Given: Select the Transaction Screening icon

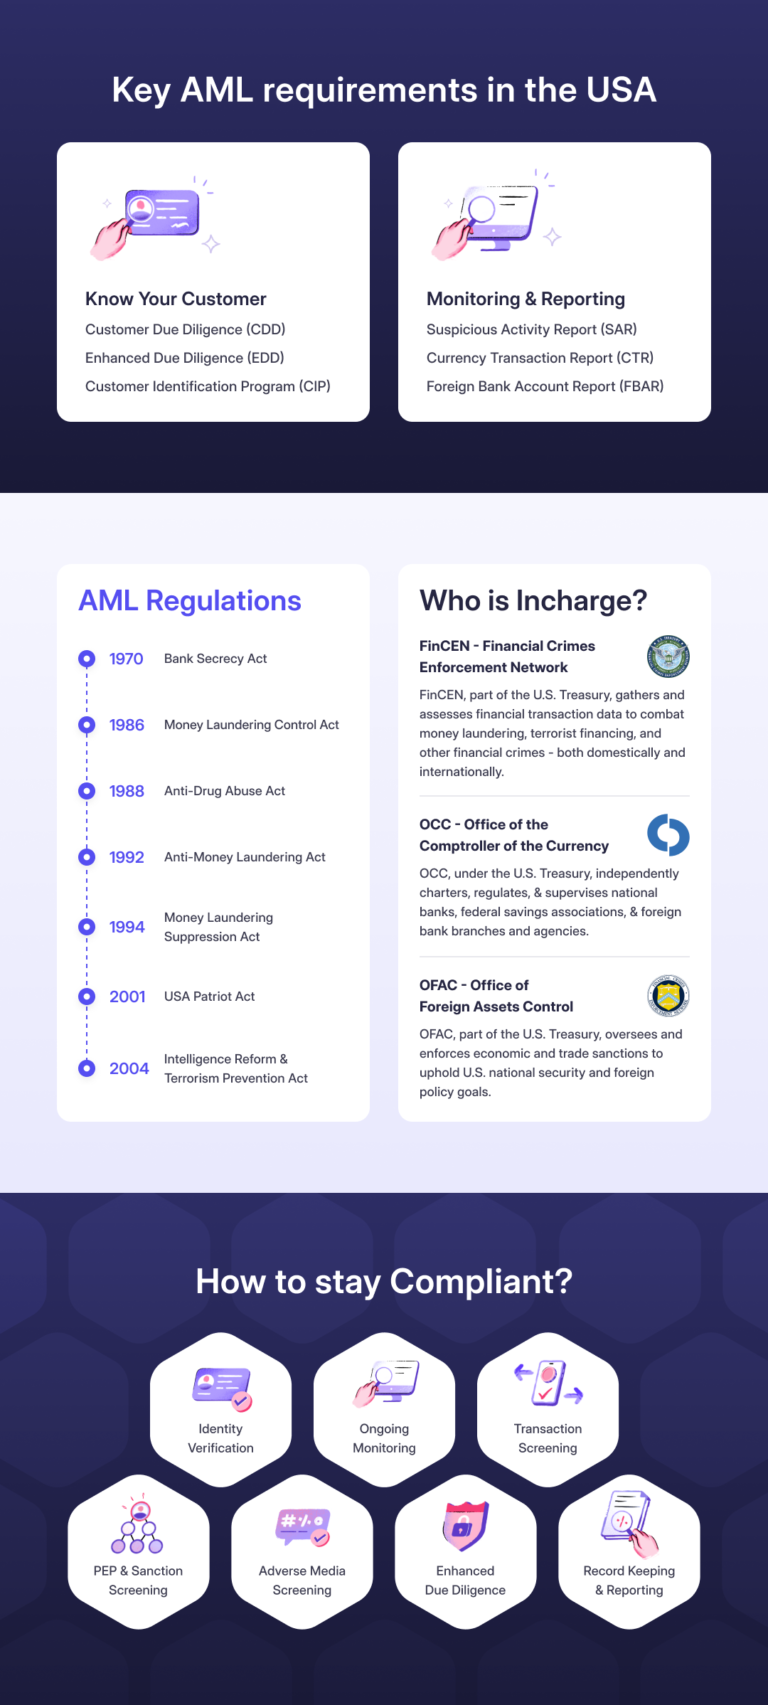Looking at the screenshot, I should point(548,1384).
